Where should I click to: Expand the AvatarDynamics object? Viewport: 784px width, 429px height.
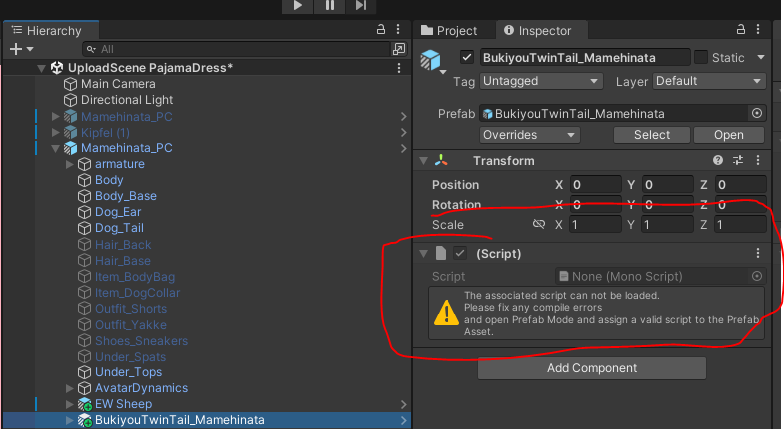pyautogui.click(x=70, y=388)
